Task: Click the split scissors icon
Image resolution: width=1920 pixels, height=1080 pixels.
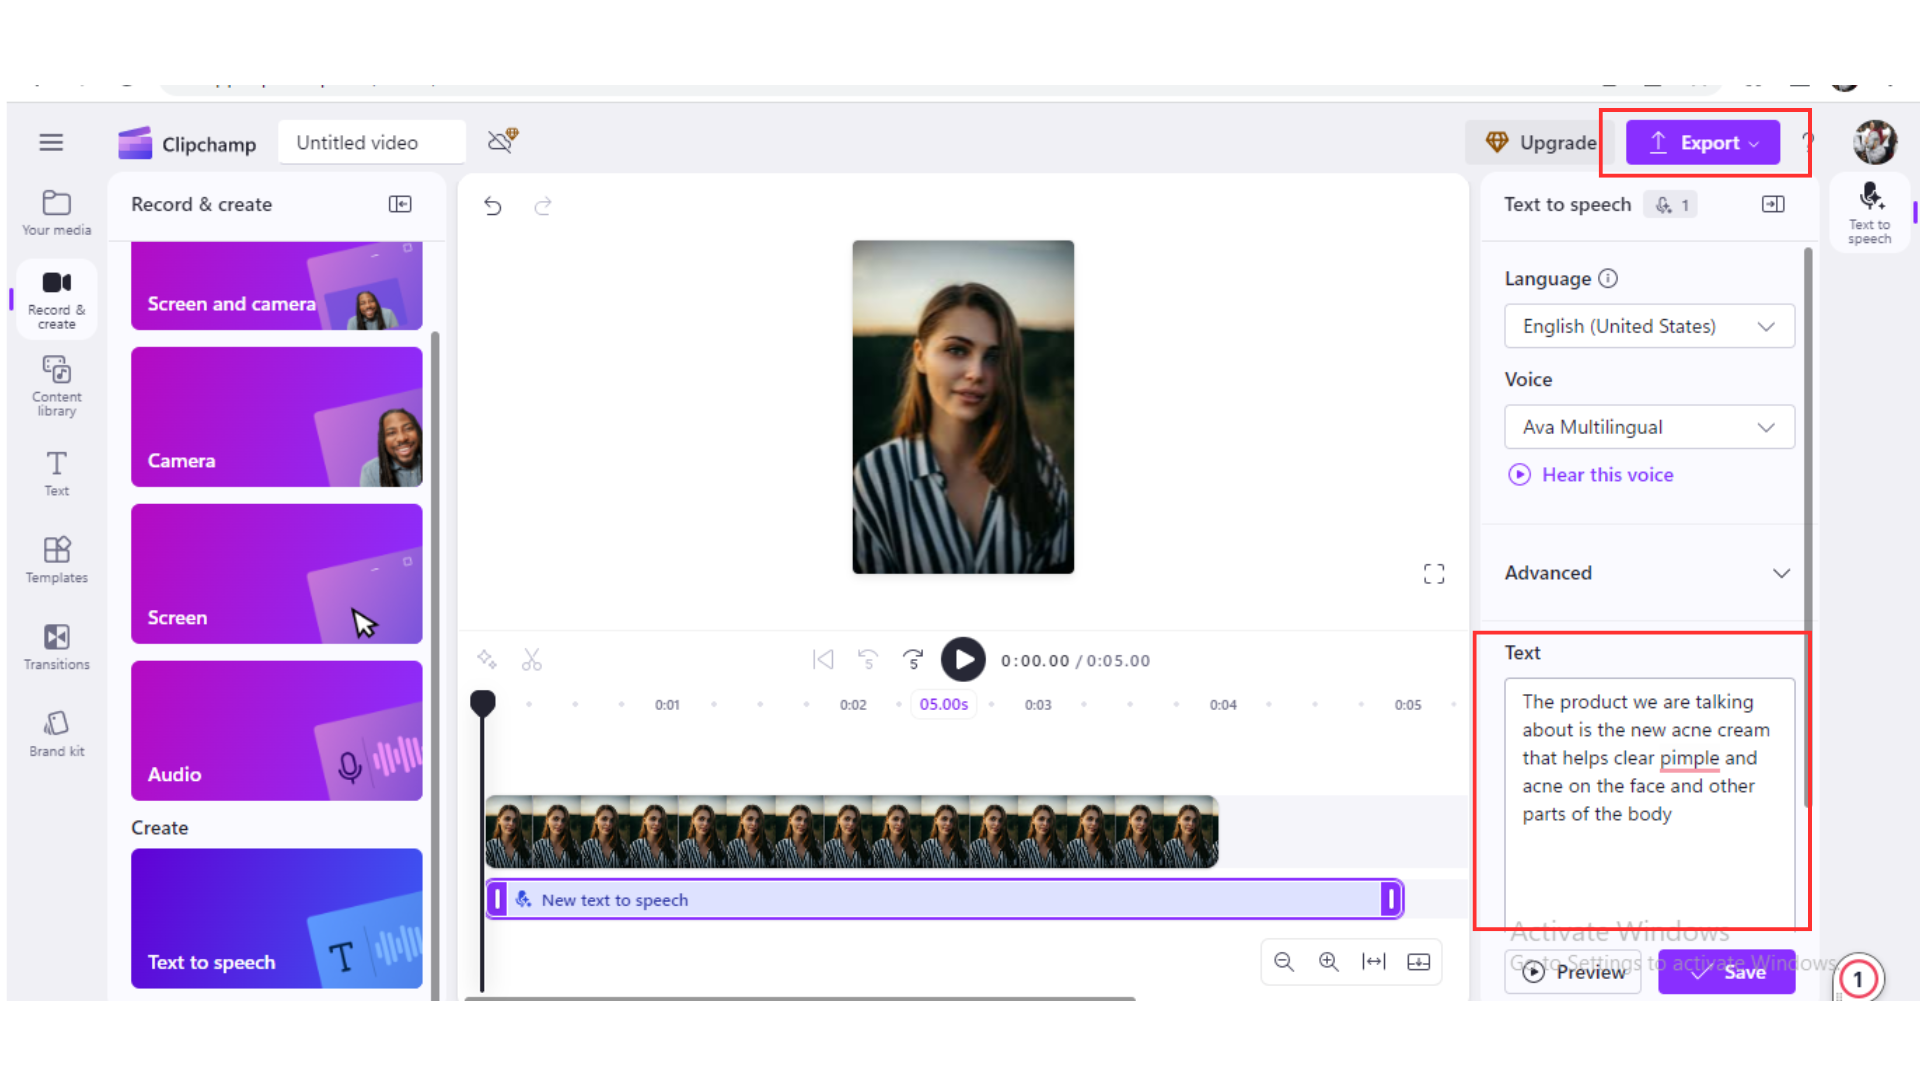Action: coord(531,660)
